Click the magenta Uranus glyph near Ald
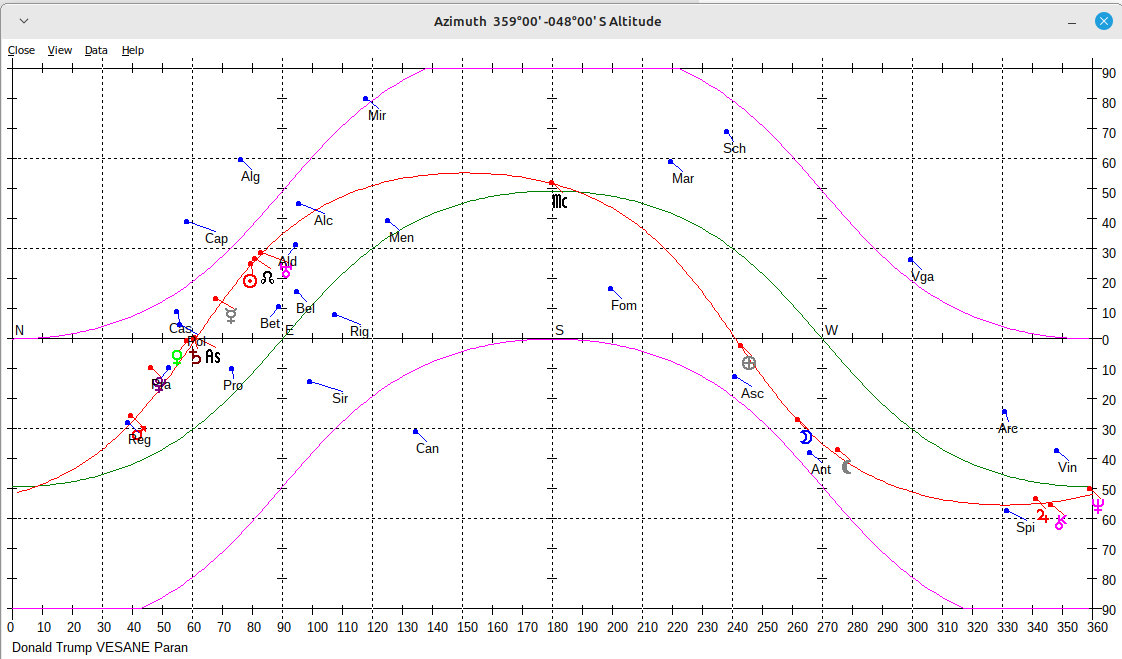 click(286, 272)
